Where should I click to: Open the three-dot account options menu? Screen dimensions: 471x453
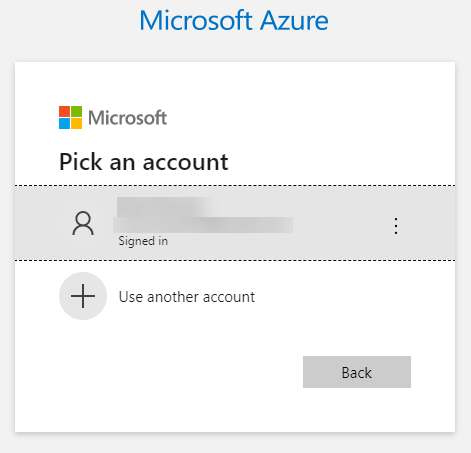[x=396, y=226]
